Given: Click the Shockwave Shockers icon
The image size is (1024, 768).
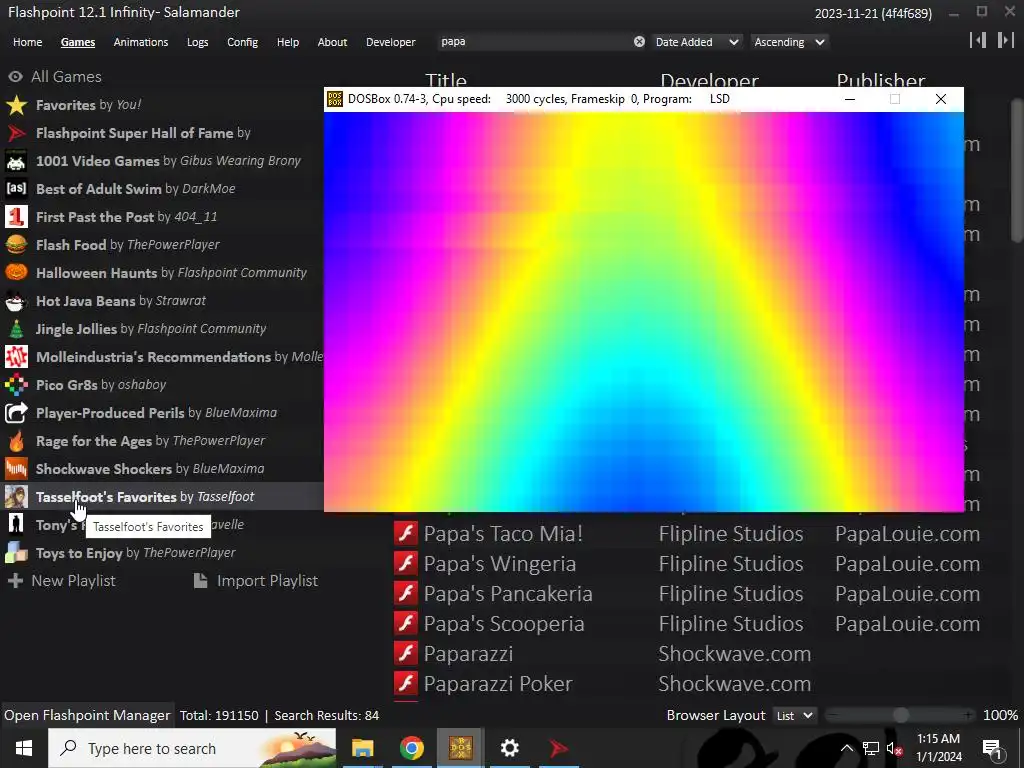Looking at the screenshot, I should pyautogui.click(x=16, y=469).
